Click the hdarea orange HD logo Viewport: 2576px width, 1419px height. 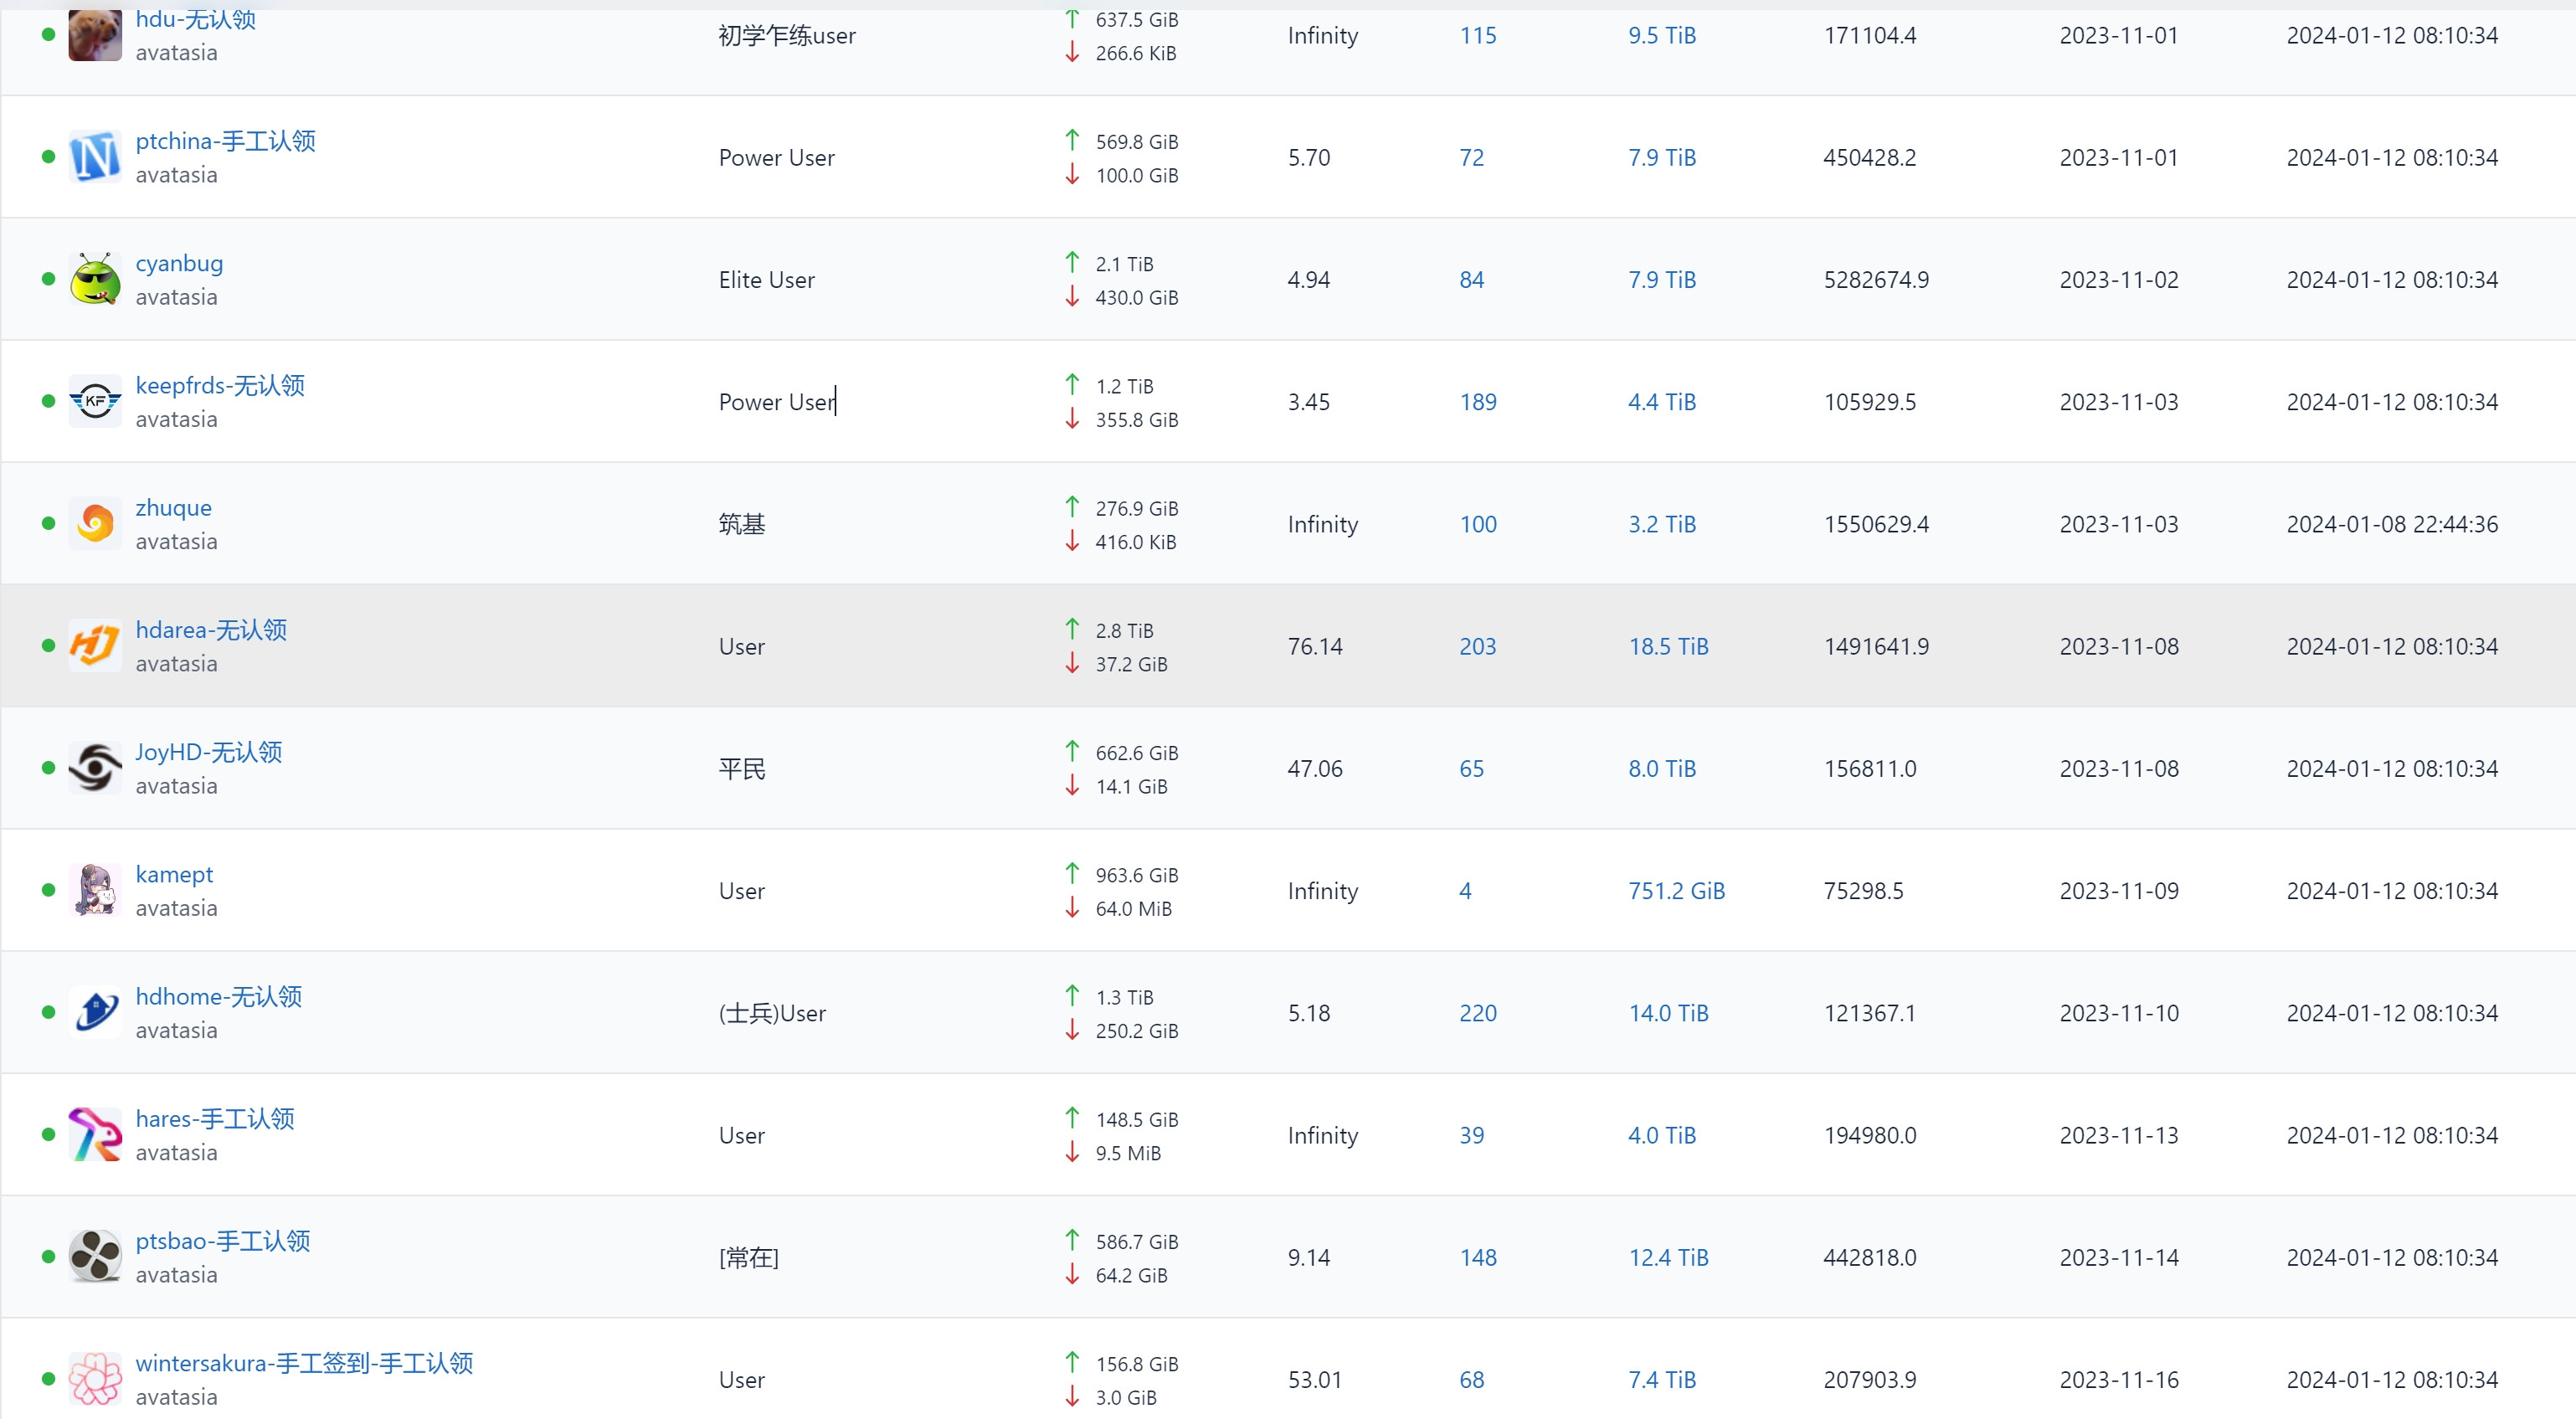coord(95,645)
